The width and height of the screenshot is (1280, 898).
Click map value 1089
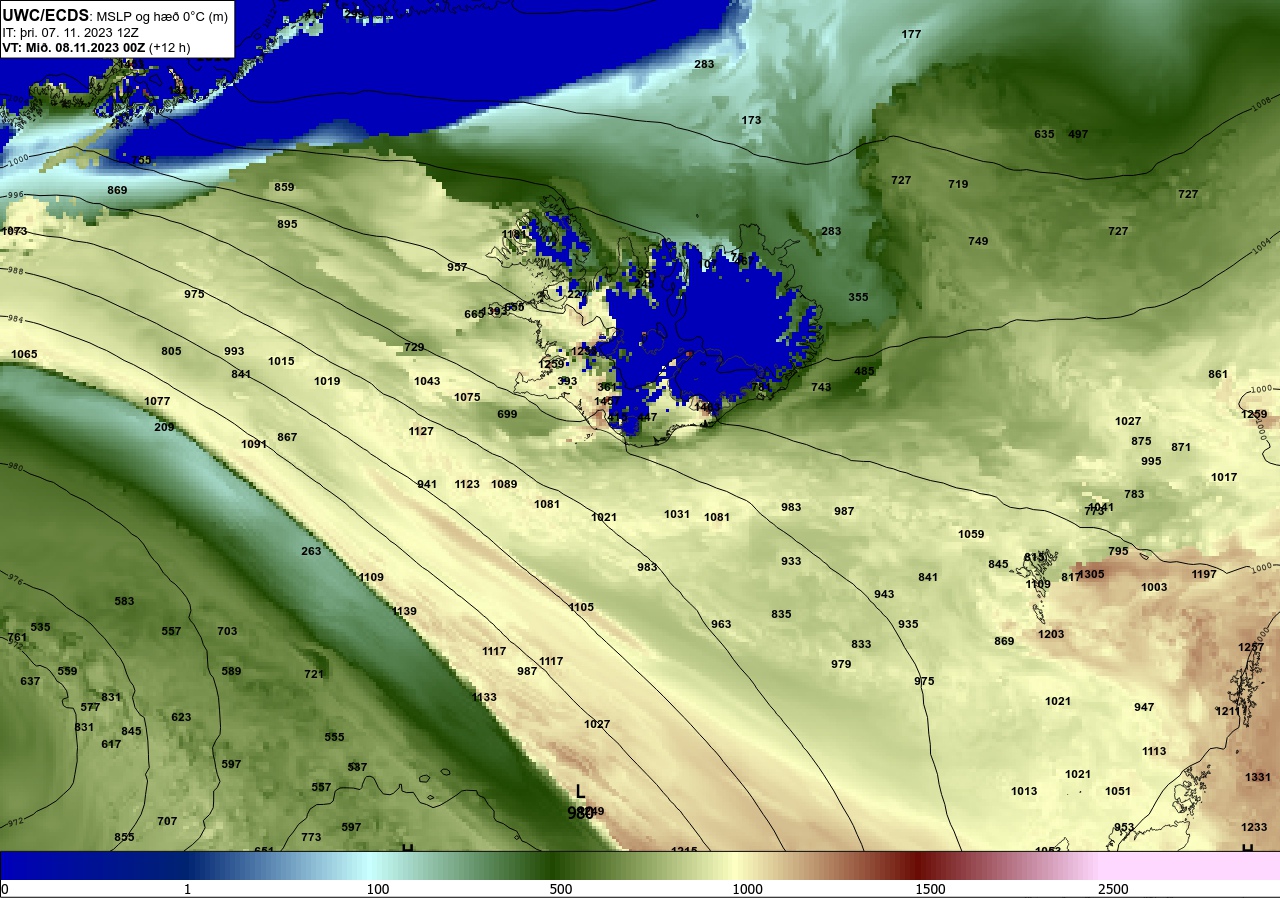(504, 484)
